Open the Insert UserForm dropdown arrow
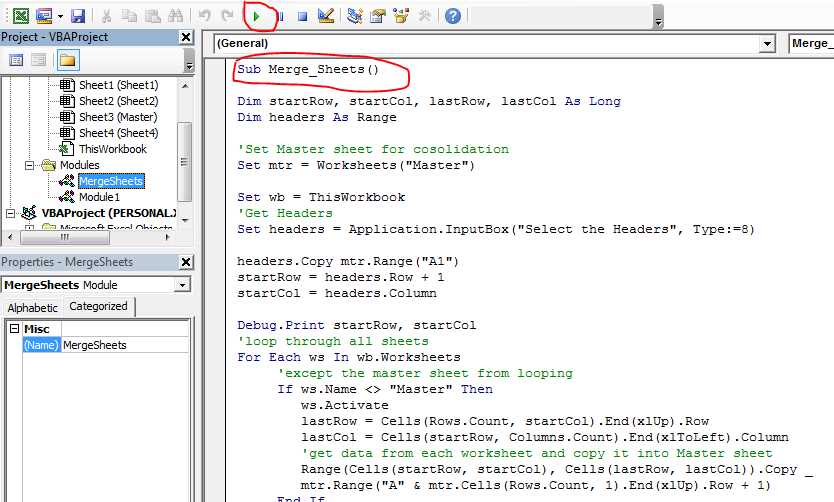 click(x=60, y=16)
